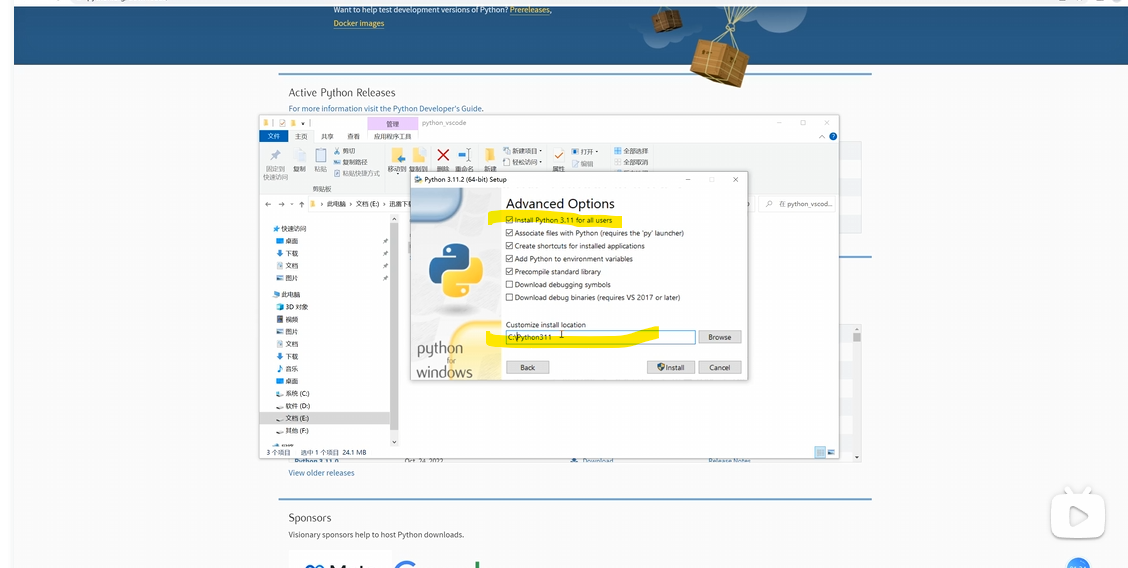Open 'Docker images' link on webpage

[x=358, y=23]
